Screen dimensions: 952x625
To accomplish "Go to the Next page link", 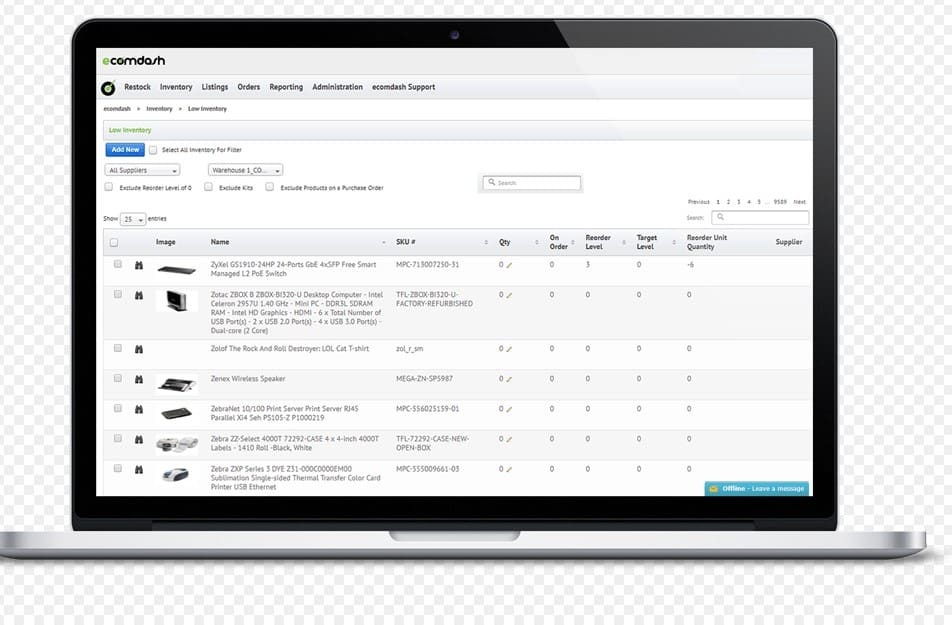I will (x=799, y=202).
